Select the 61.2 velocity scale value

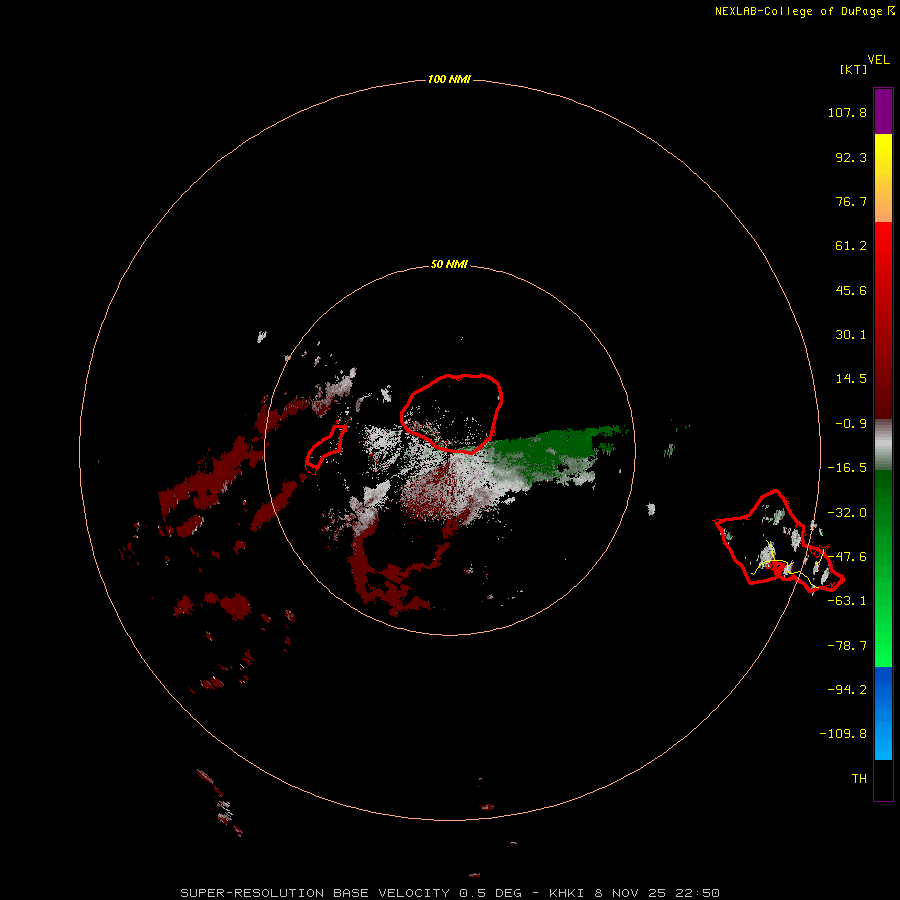[x=851, y=246]
